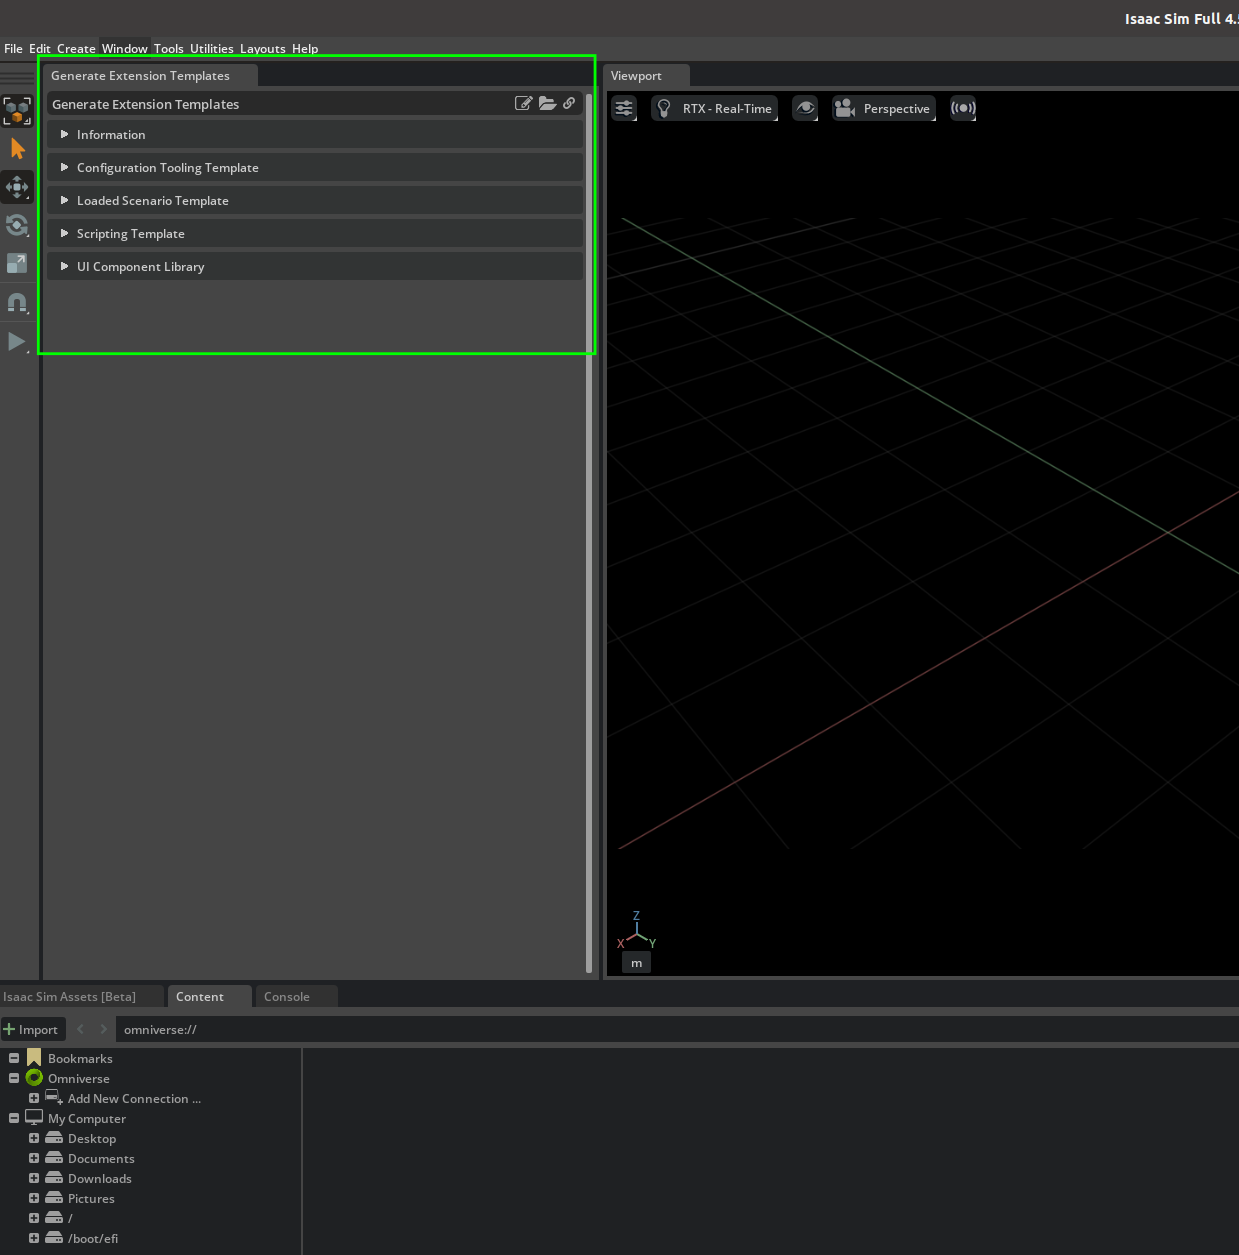The width and height of the screenshot is (1239, 1255).
Task: Click the omniverse:// path field
Action: [x=676, y=1029]
